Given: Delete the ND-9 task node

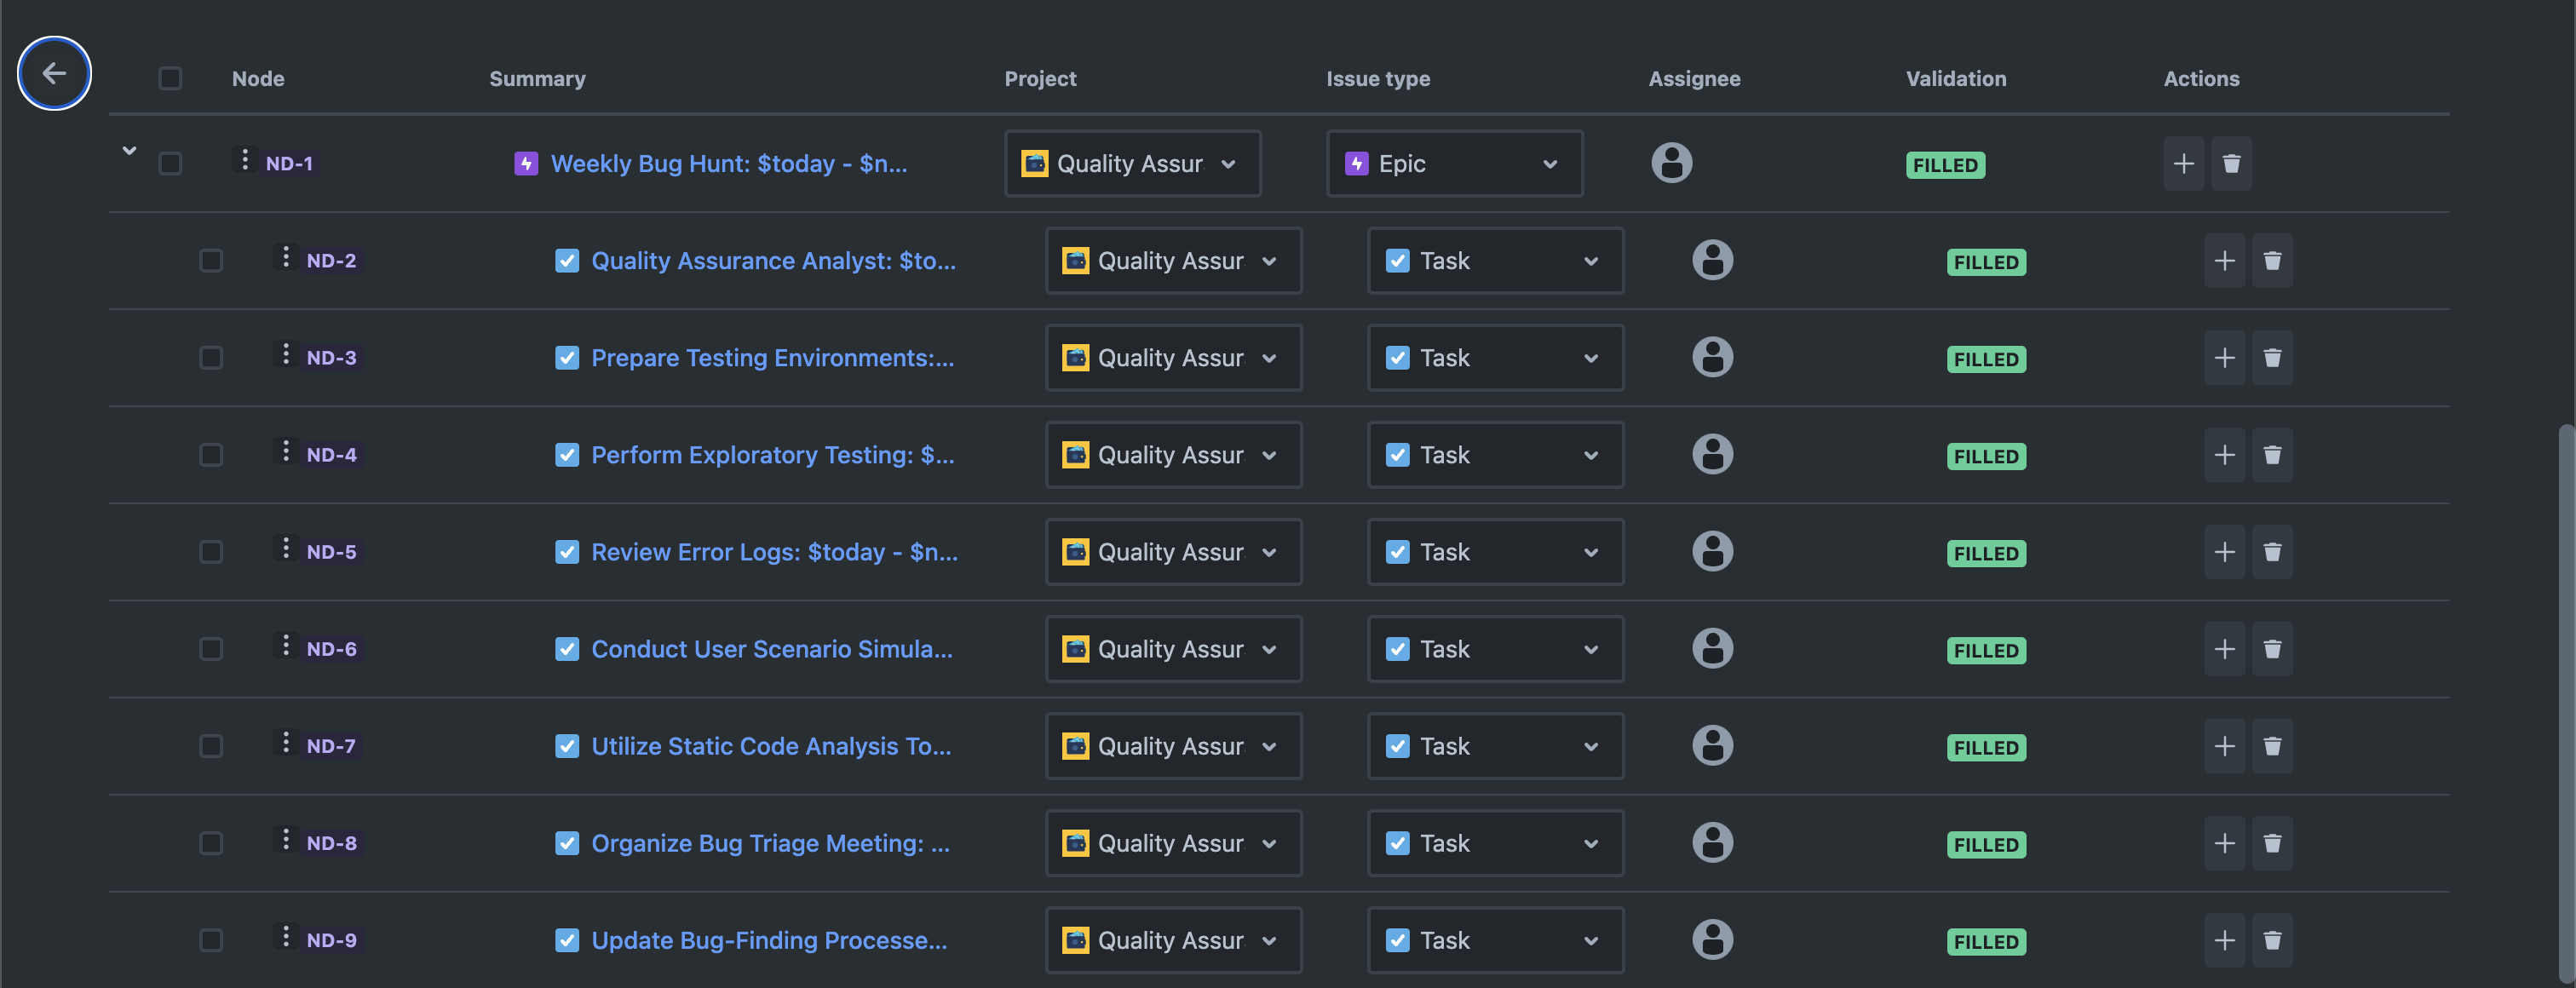Looking at the screenshot, I should coord(2272,940).
